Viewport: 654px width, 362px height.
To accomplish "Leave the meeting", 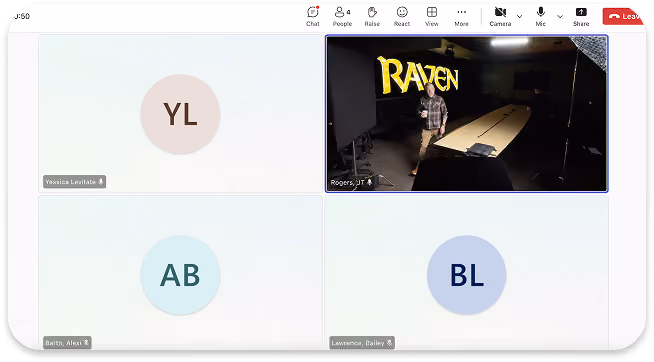I will pos(623,17).
